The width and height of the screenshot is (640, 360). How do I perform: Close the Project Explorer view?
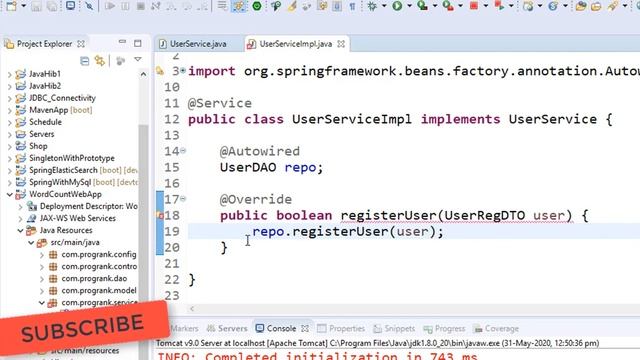[81, 44]
